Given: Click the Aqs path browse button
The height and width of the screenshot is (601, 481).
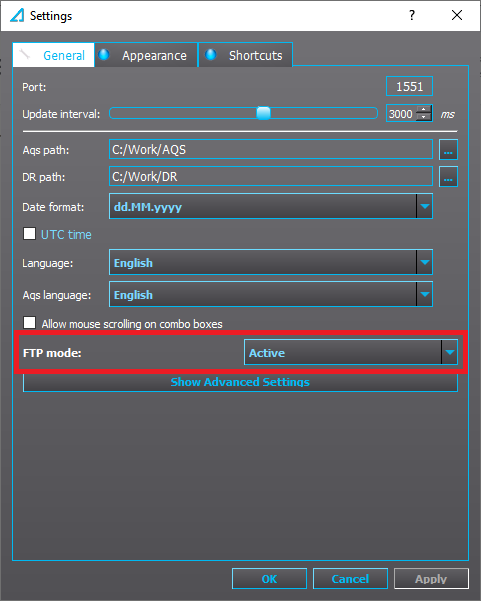Looking at the screenshot, I should pyautogui.click(x=448, y=149).
